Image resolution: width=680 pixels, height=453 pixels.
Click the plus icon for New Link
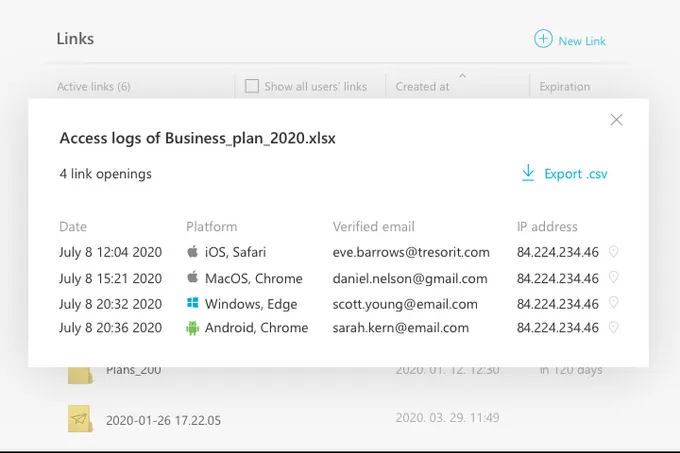543,39
